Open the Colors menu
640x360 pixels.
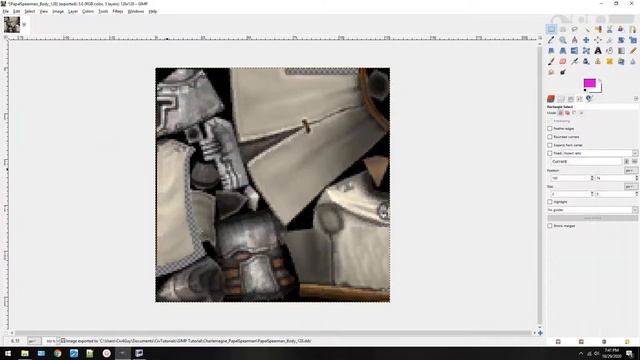(88, 11)
